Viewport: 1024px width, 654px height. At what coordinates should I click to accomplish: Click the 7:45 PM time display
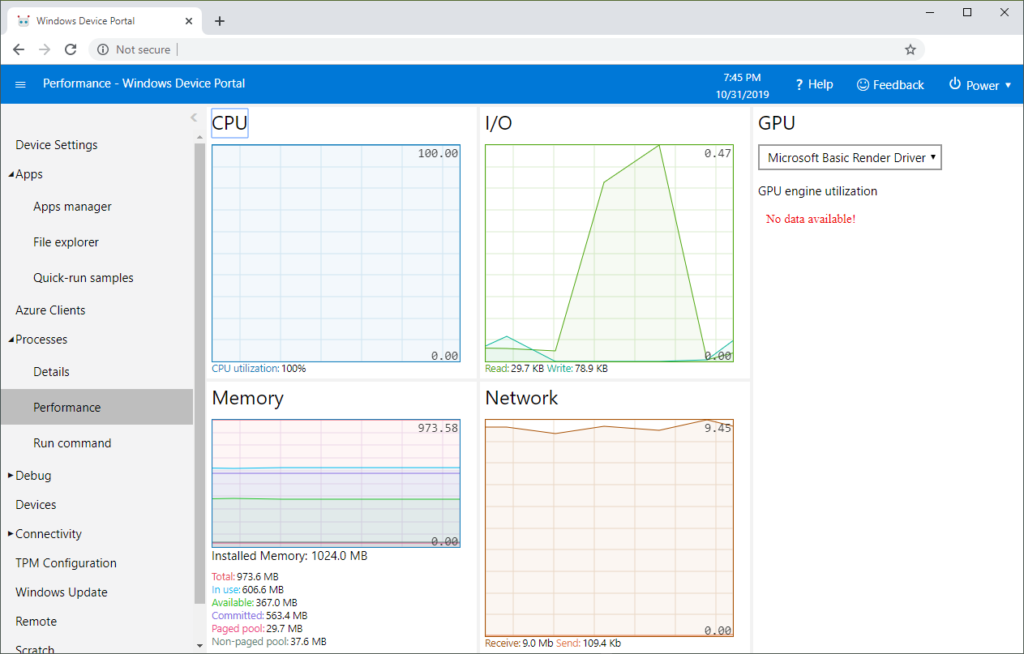[x=742, y=78]
